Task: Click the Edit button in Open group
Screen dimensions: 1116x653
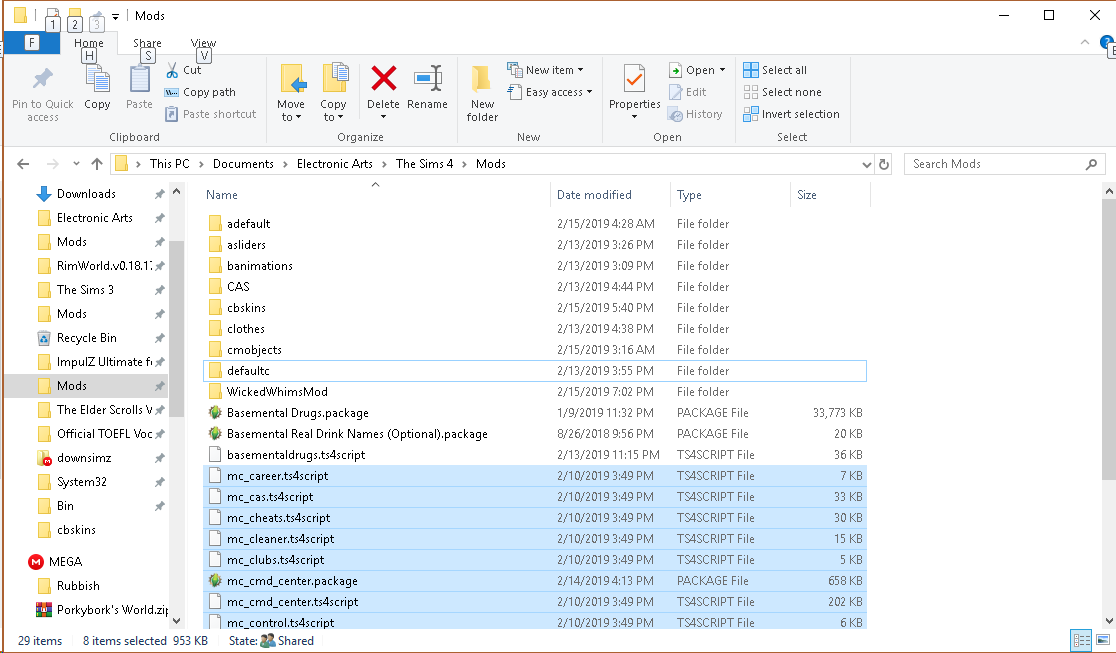Action: (688, 92)
